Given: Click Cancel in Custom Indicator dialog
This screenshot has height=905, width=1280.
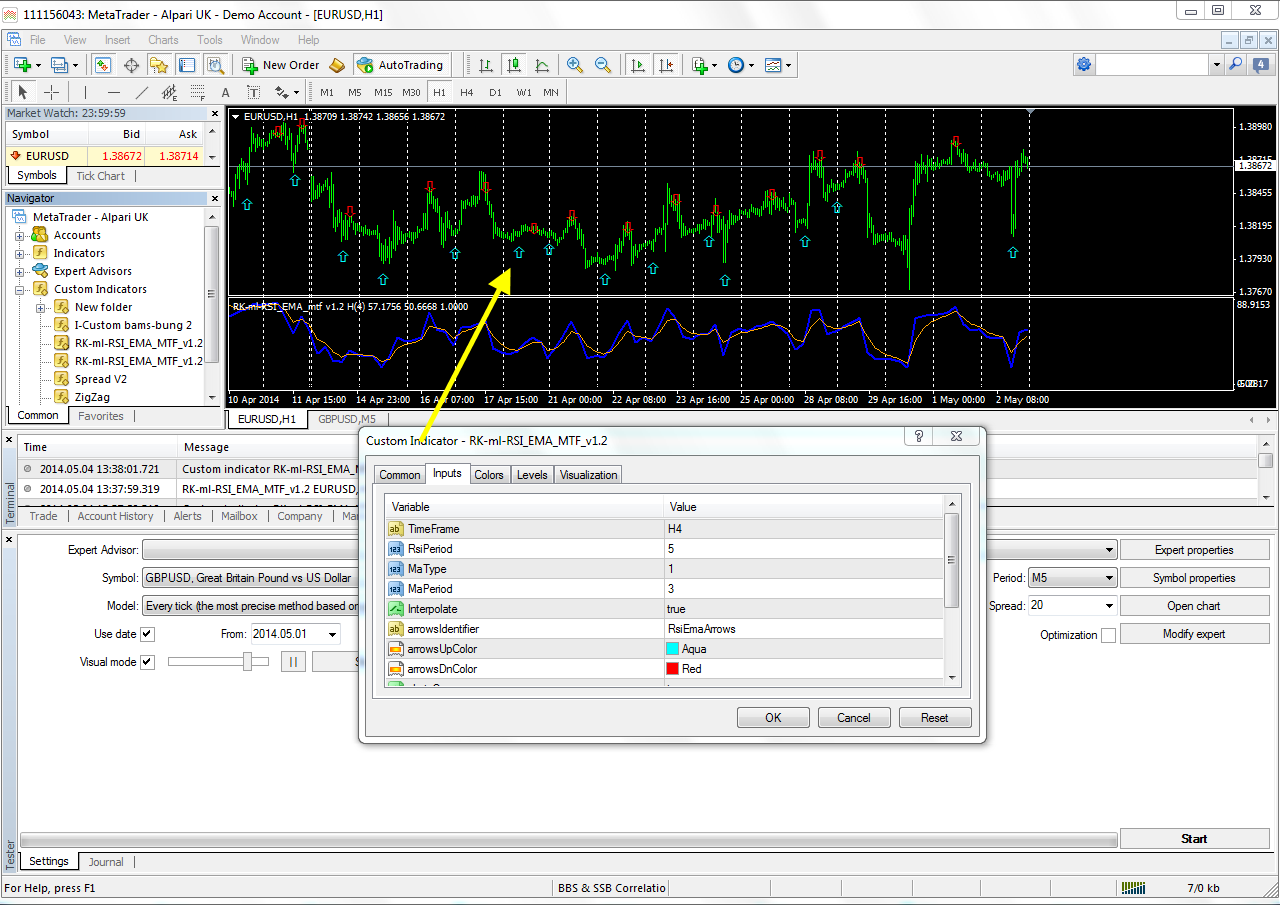Looking at the screenshot, I should [x=854, y=717].
